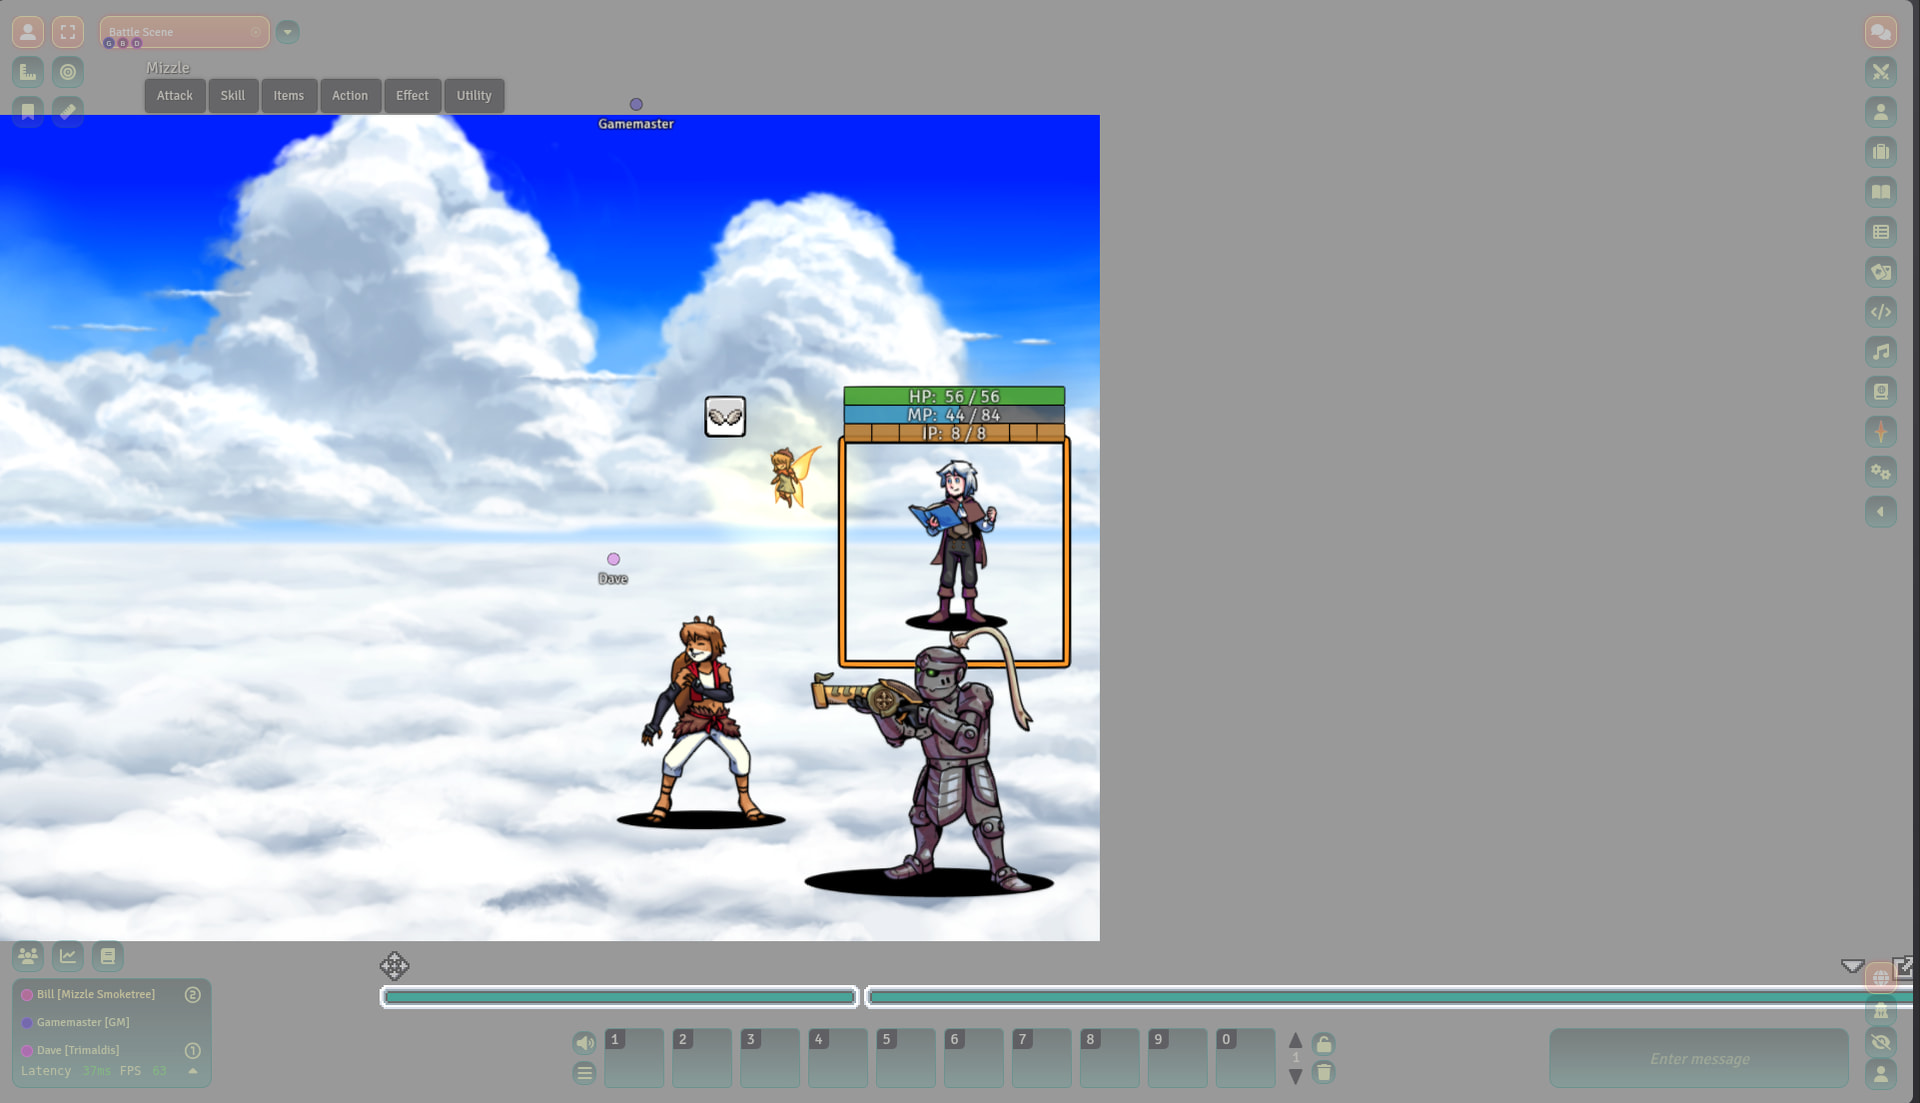Click the four-arrow move handle above the bars
The width and height of the screenshot is (1920, 1103).
click(394, 966)
